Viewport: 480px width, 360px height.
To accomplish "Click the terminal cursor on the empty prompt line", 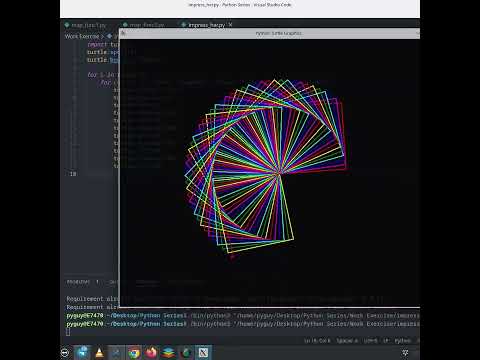I will pyautogui.click(x=68, y=332).
